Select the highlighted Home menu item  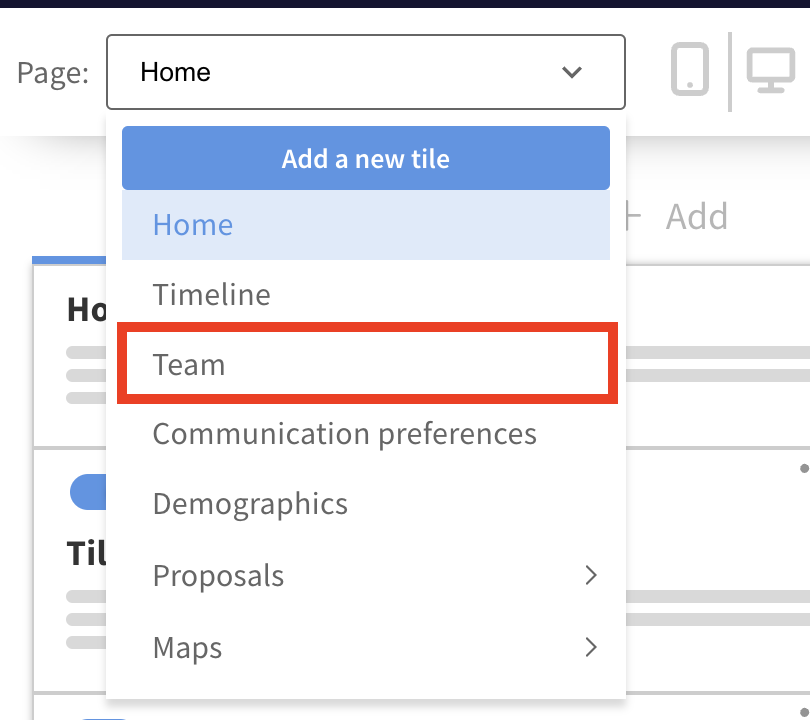(x=193, y=224)
